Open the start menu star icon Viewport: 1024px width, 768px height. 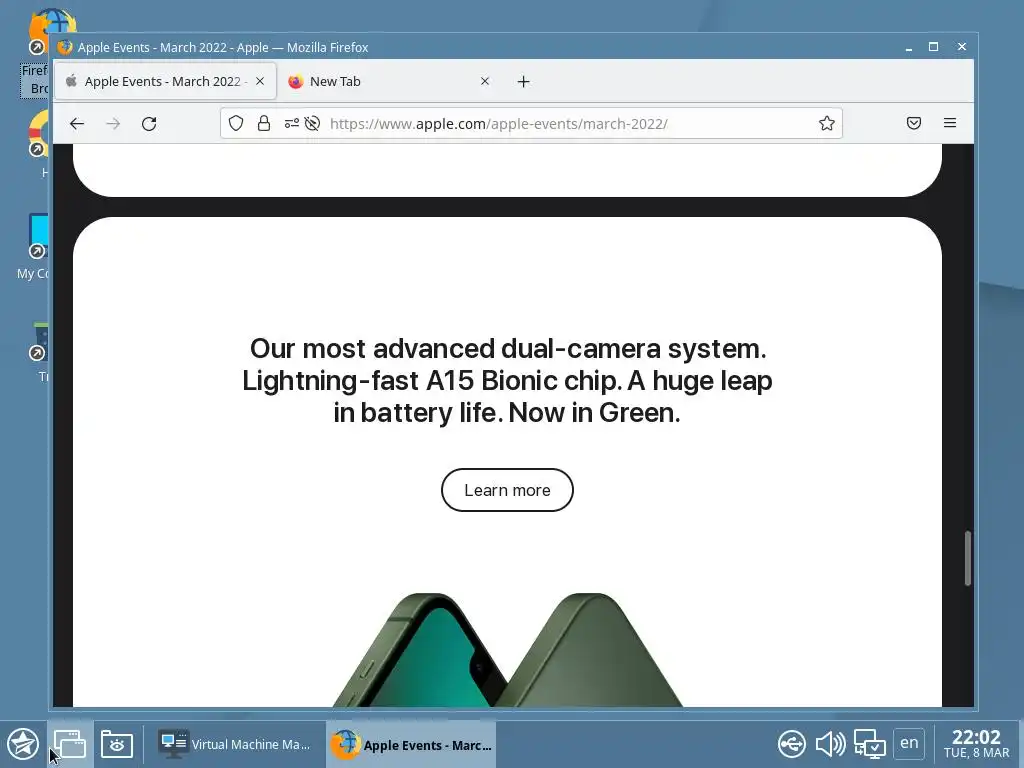click(x=23, y=744)
